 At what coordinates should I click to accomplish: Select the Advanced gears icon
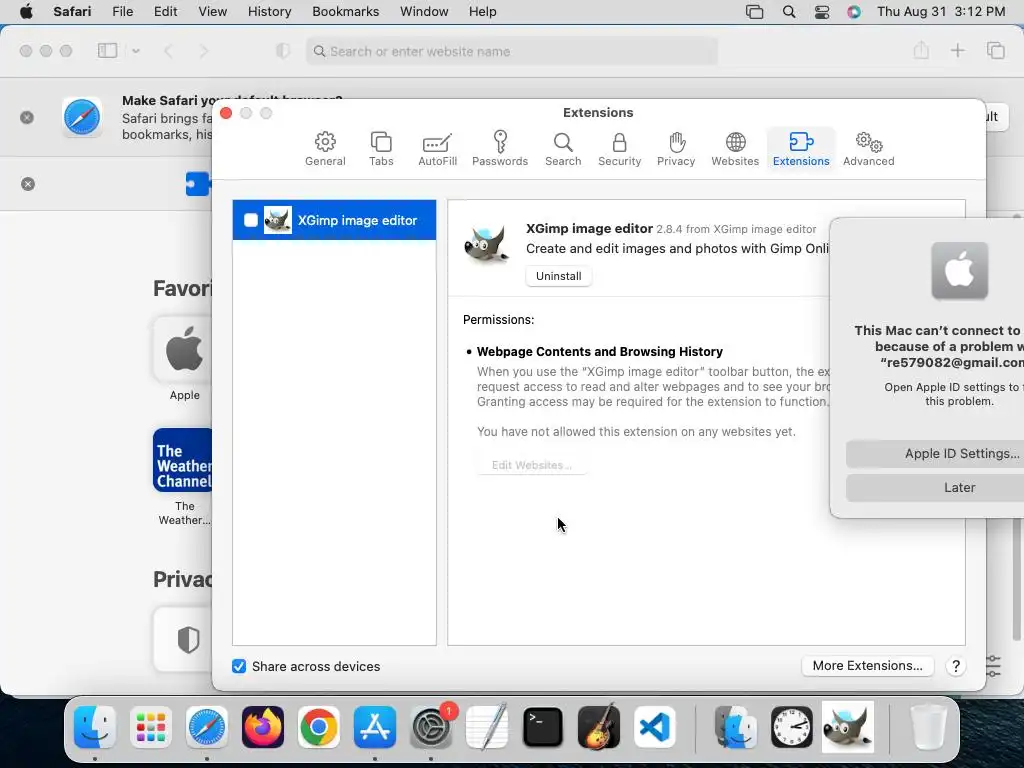pyautogui.click(x=869, y=142)
